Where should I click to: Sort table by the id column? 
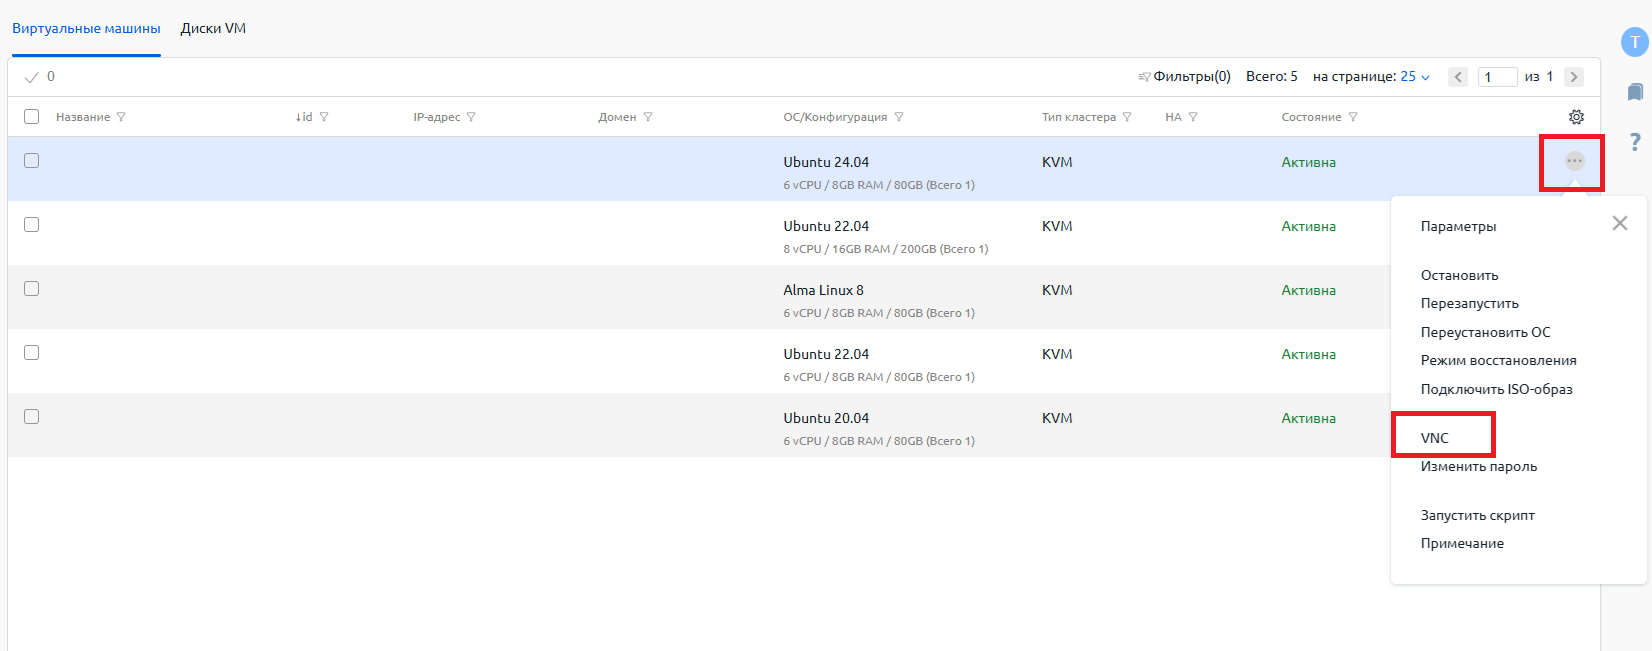304,117
